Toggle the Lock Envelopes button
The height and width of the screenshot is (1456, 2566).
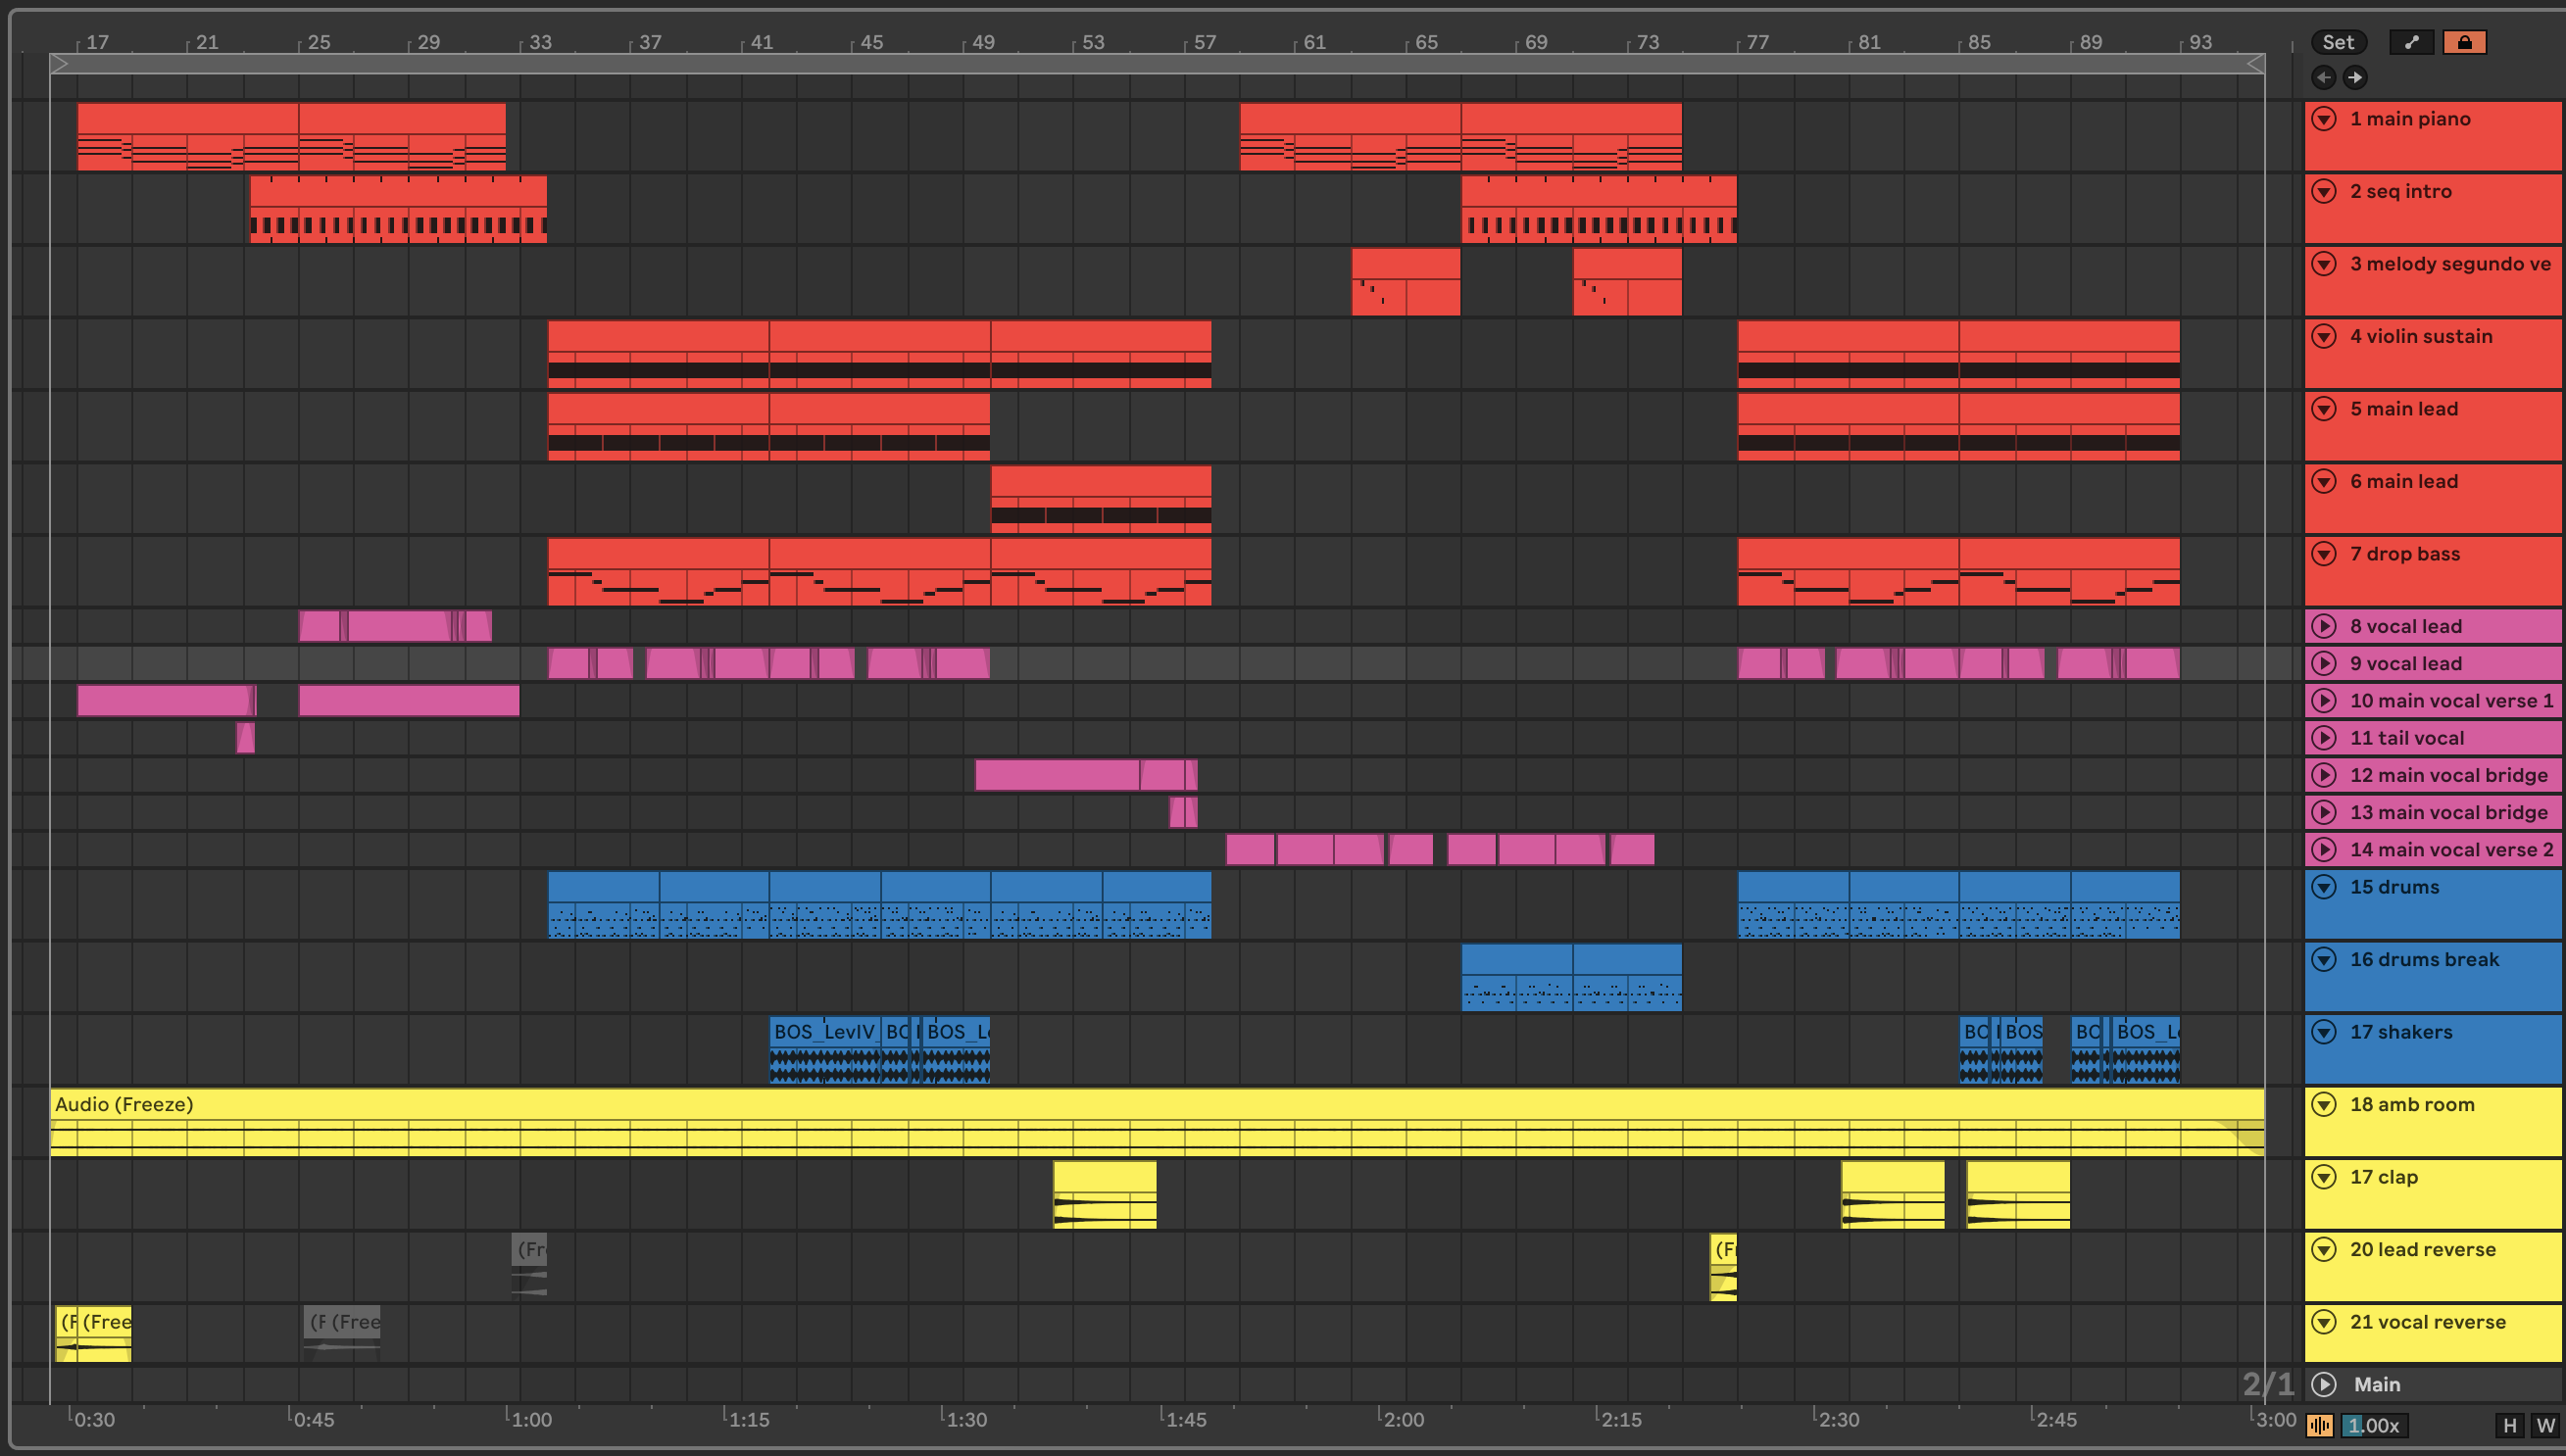pos(2464,42)
